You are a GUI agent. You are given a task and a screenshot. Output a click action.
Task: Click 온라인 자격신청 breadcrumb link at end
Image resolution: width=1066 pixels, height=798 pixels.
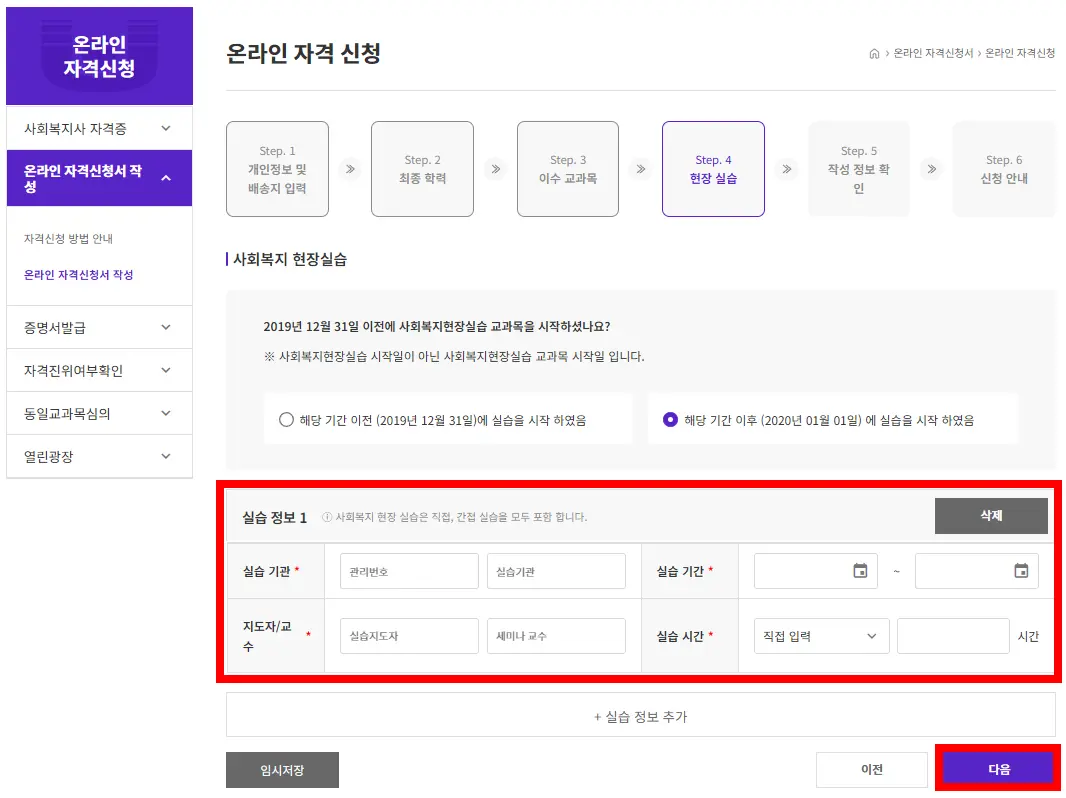coord(1020,53)
